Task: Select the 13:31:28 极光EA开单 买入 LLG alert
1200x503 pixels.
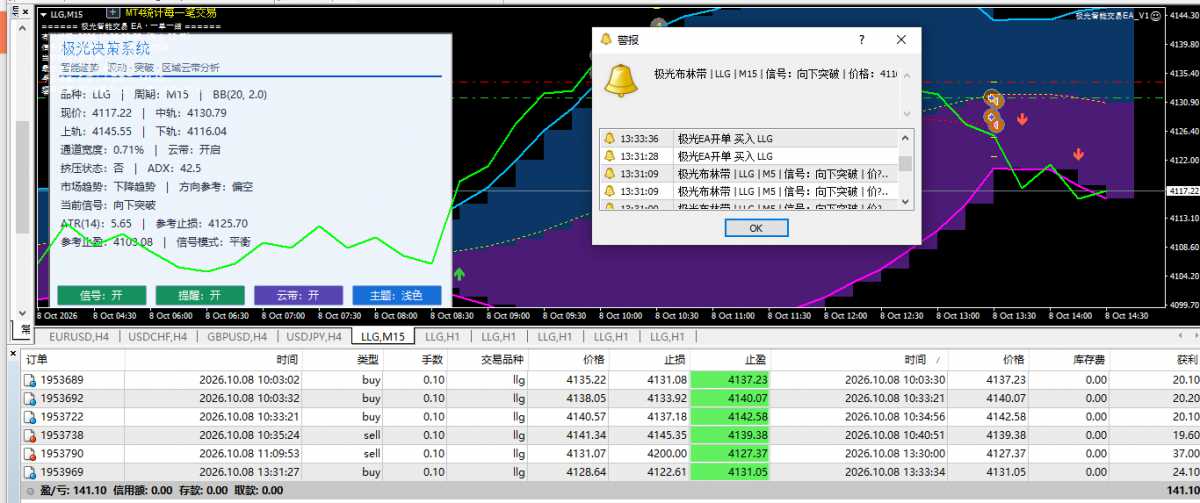Action: click(x=748, y=156)
